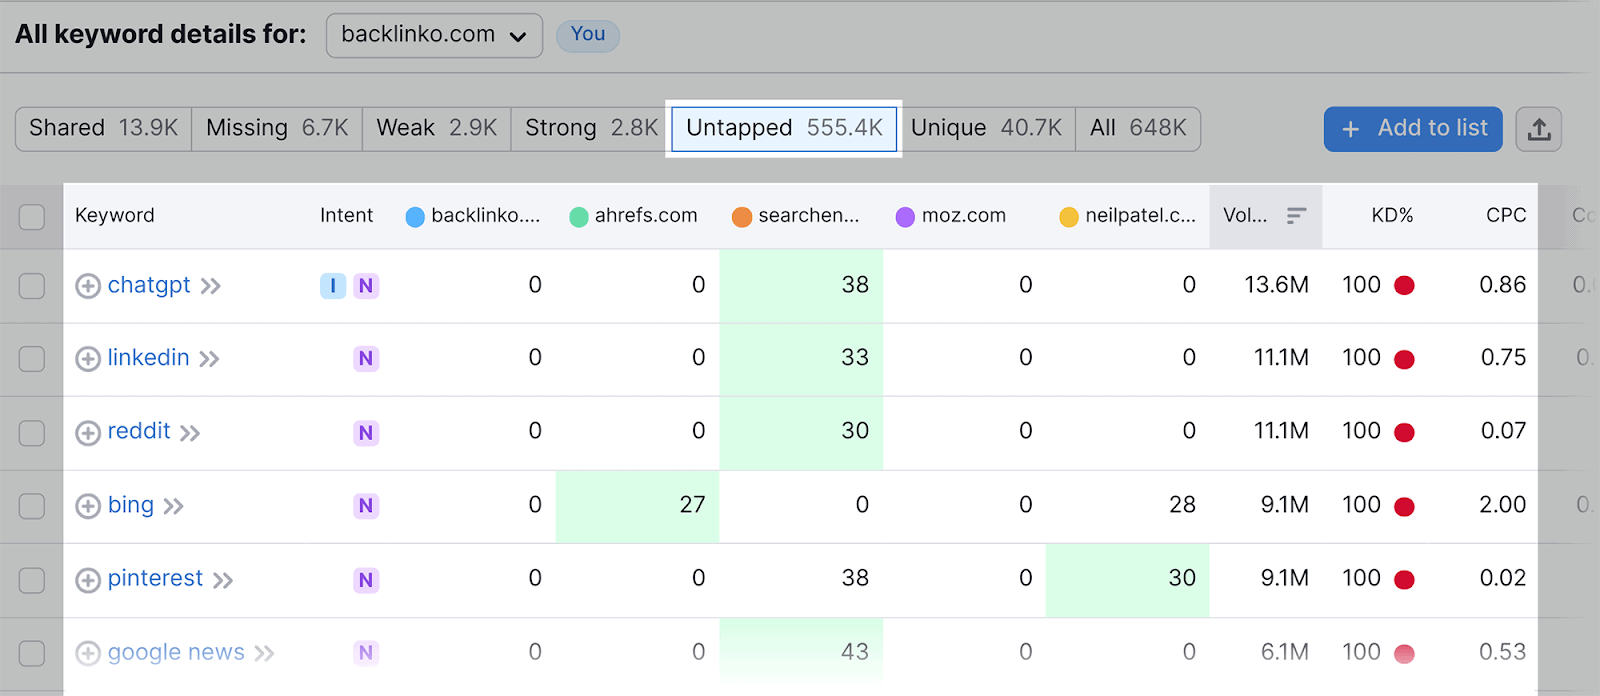Check the reddit row checkbox

(x=32, y=433)
